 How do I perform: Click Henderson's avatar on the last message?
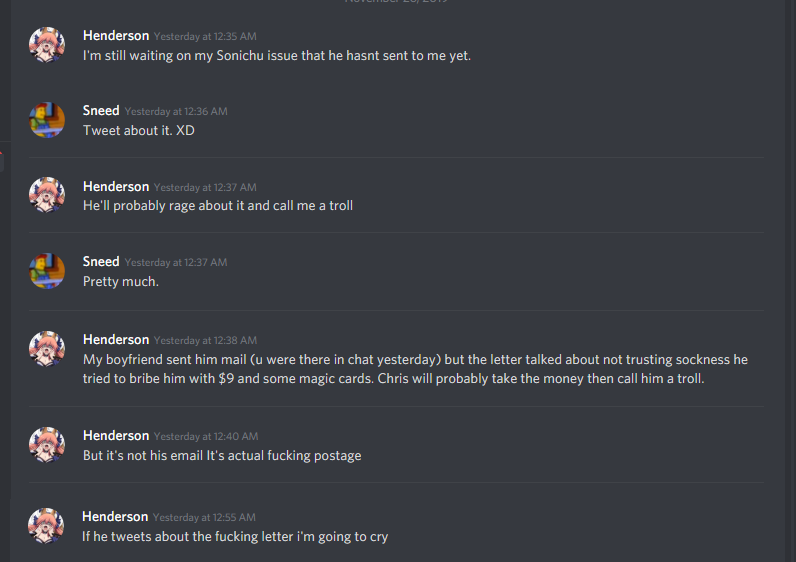pos(46,526)
